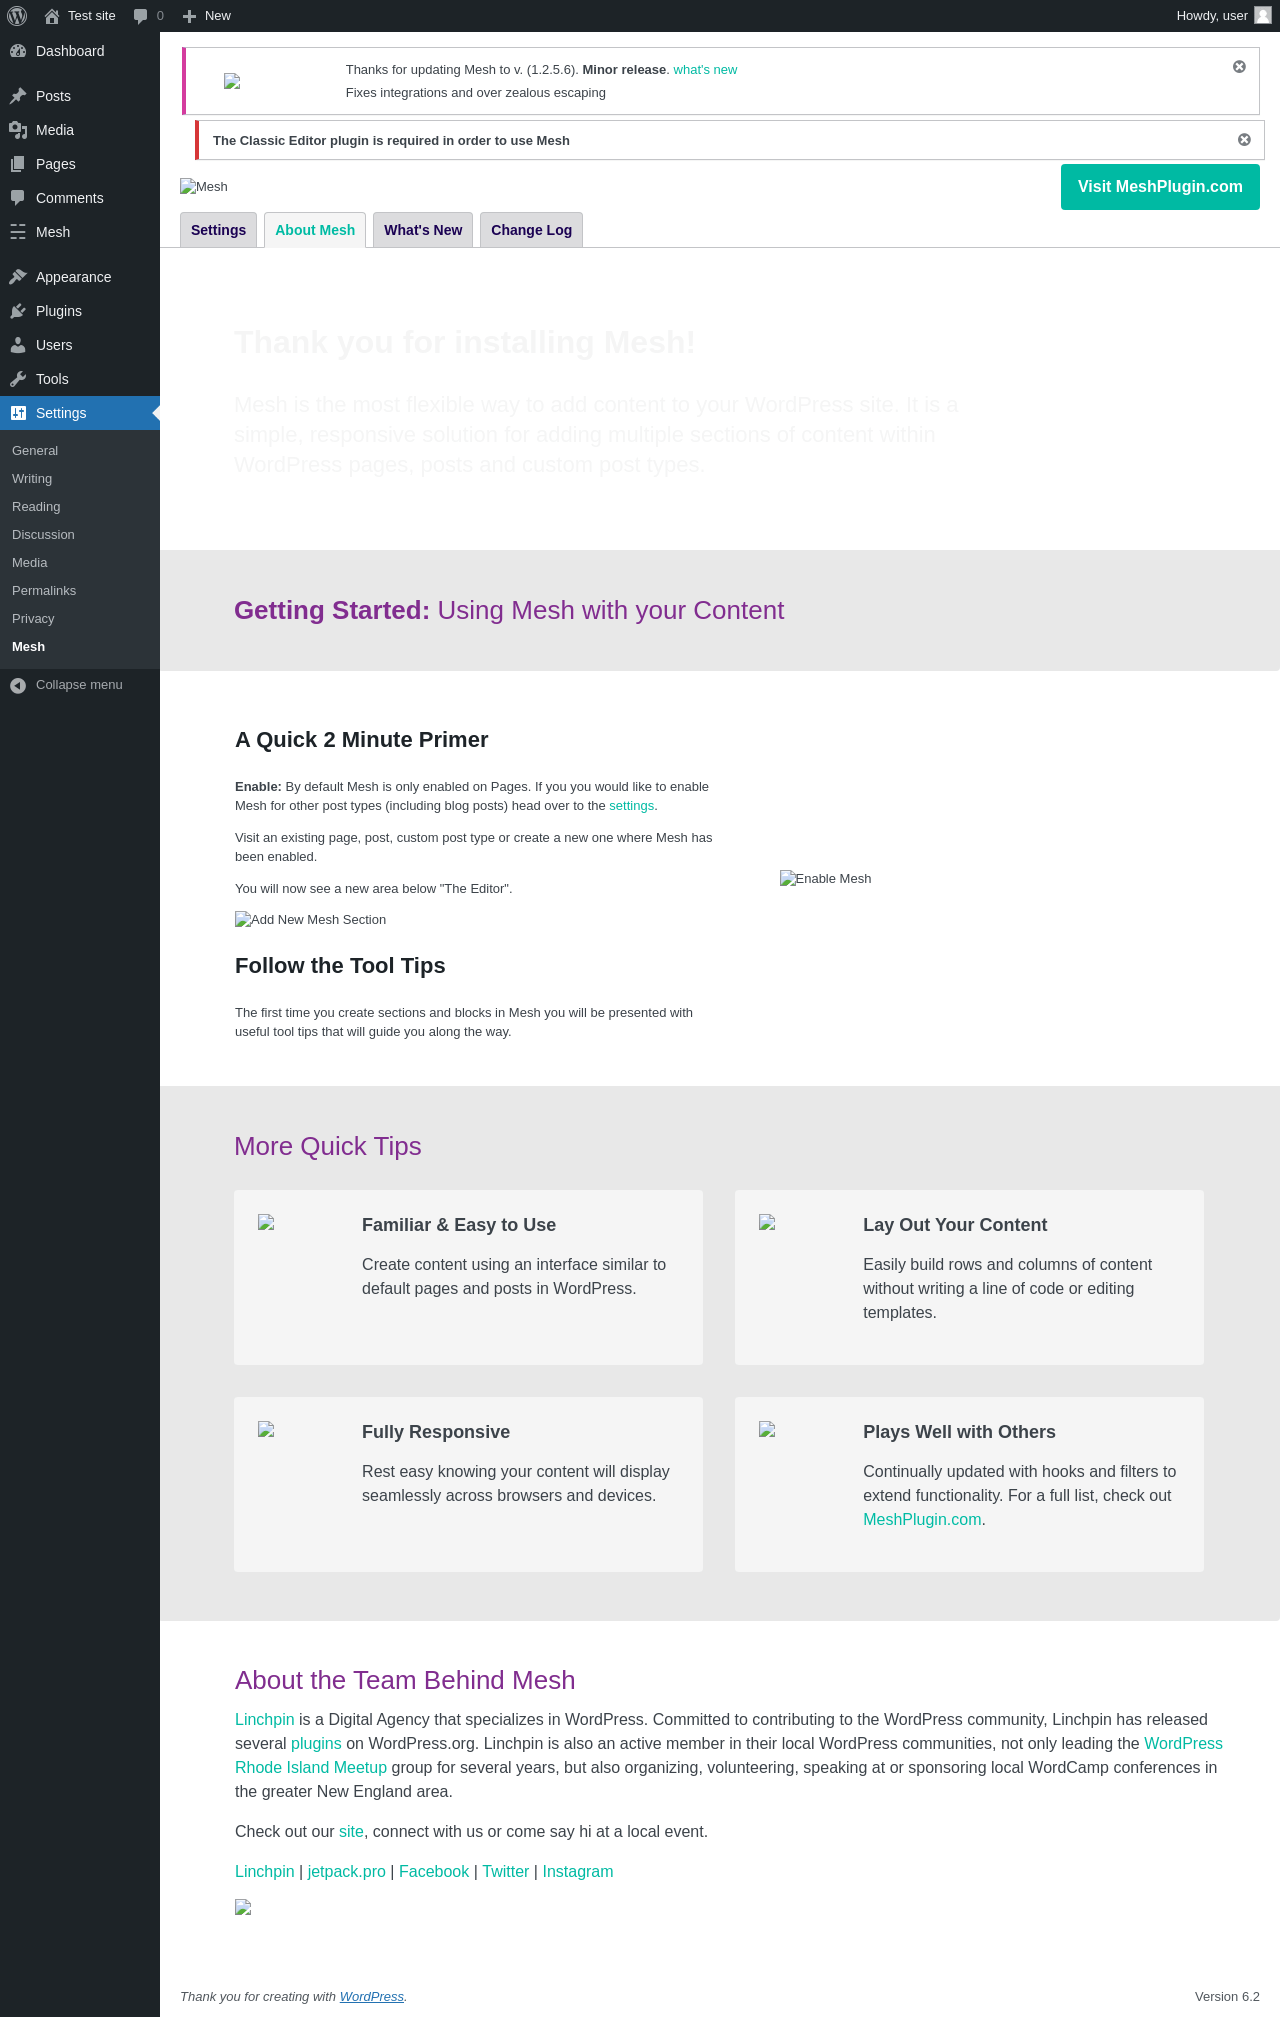Open the Change Log tab

point(531,230)
